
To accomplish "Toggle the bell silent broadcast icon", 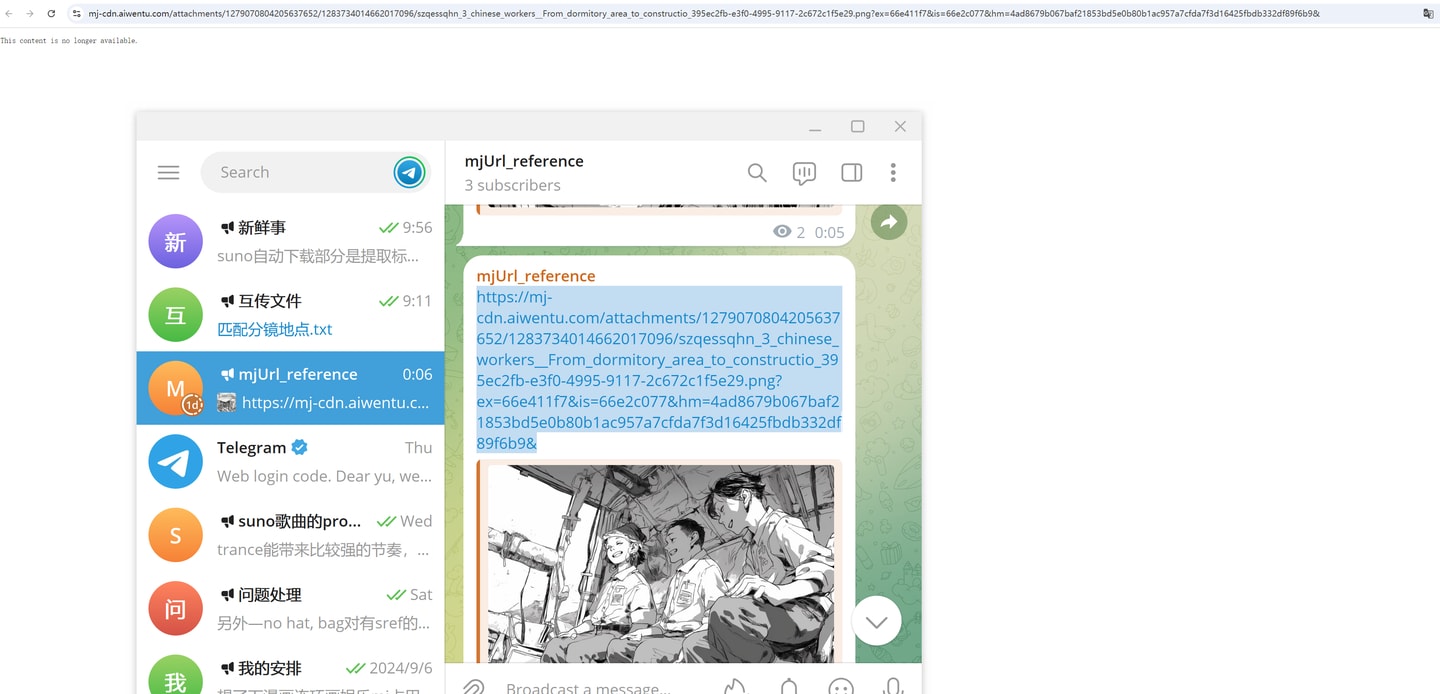I will click(789, 688).
